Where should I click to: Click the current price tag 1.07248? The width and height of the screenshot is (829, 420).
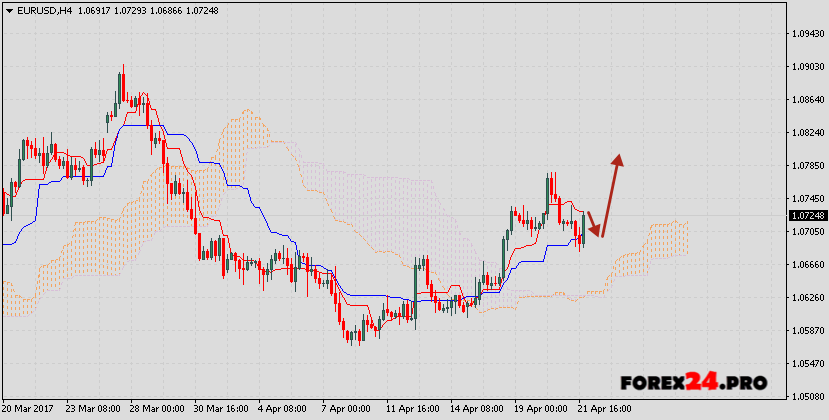coord(807,215)
